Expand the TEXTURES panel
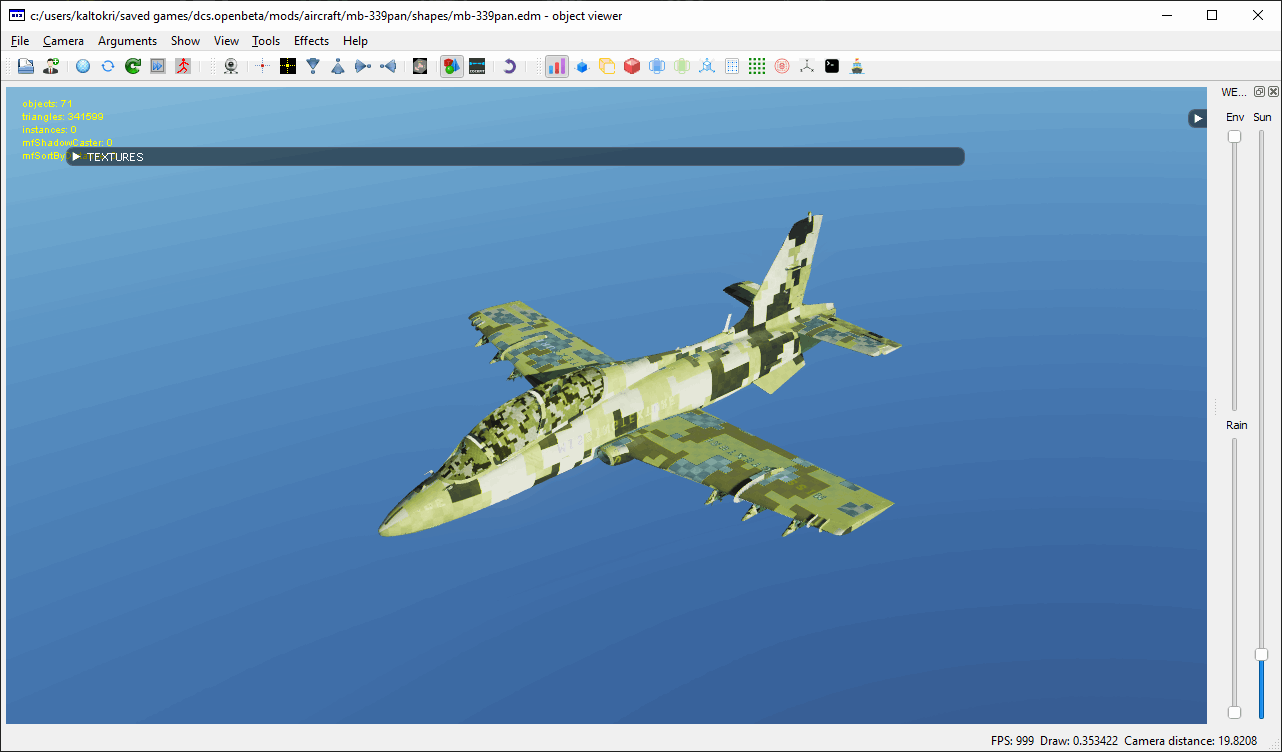1282x752 pixels. pyautogui.click(x=76, y=157)
